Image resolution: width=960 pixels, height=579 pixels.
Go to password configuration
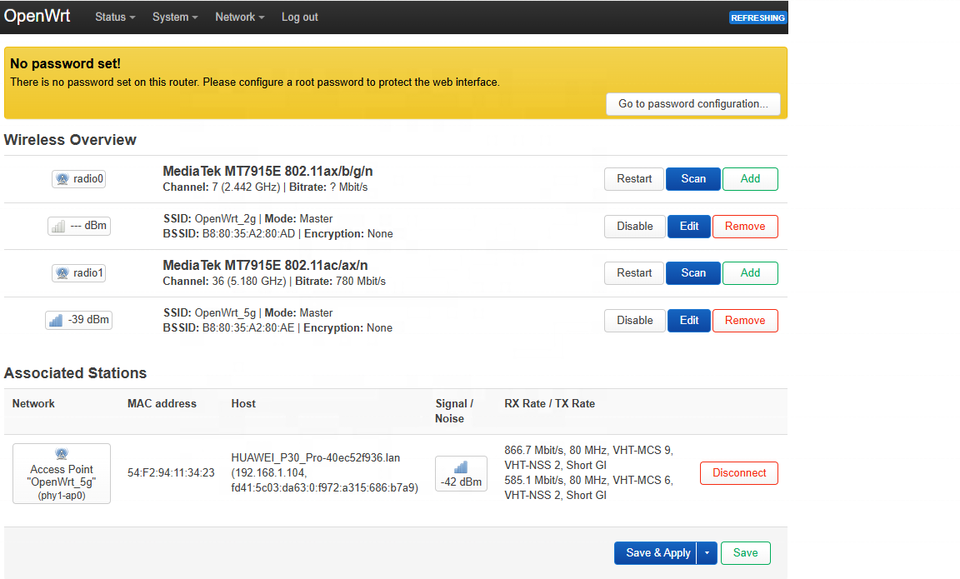[693, 104]
